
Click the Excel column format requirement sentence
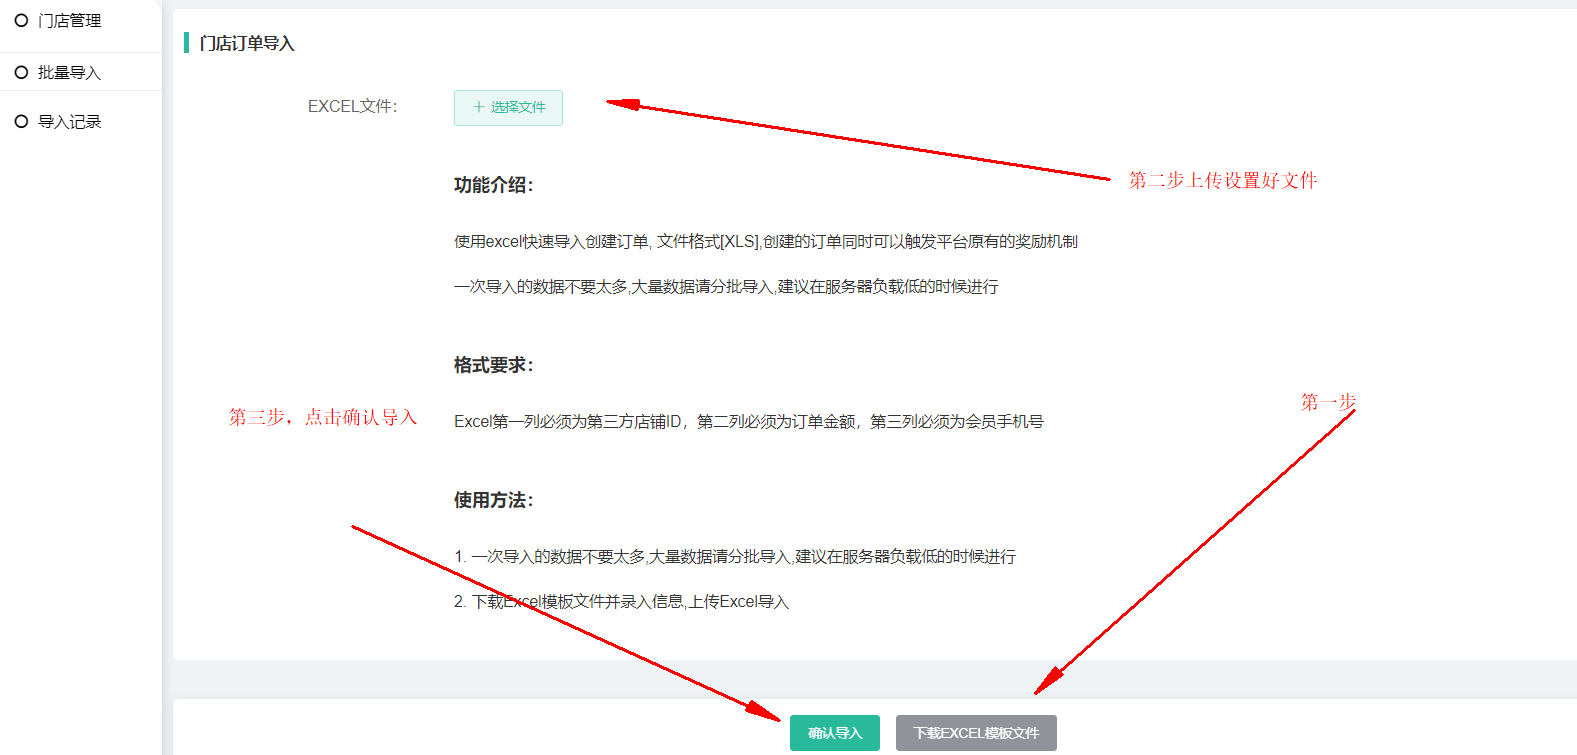[x=748, y=422]
